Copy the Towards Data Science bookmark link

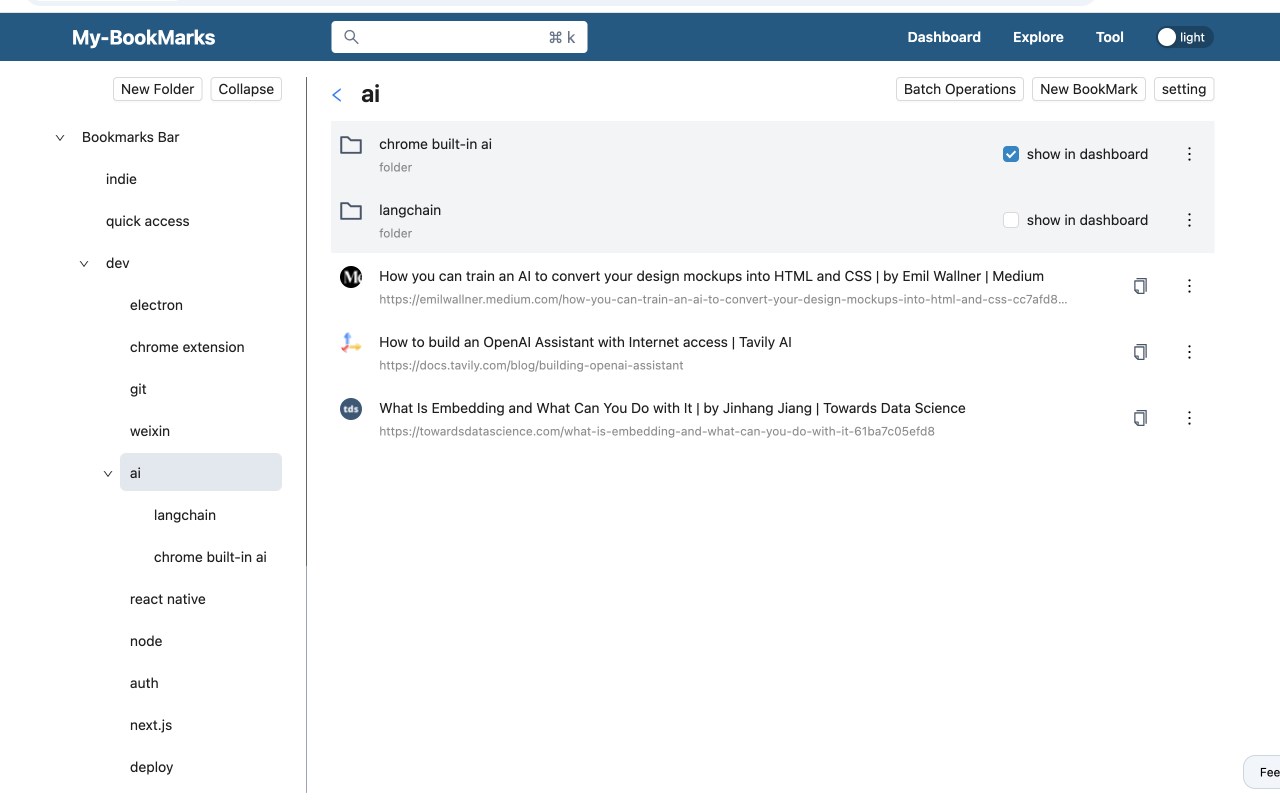tap(1140, 418)
